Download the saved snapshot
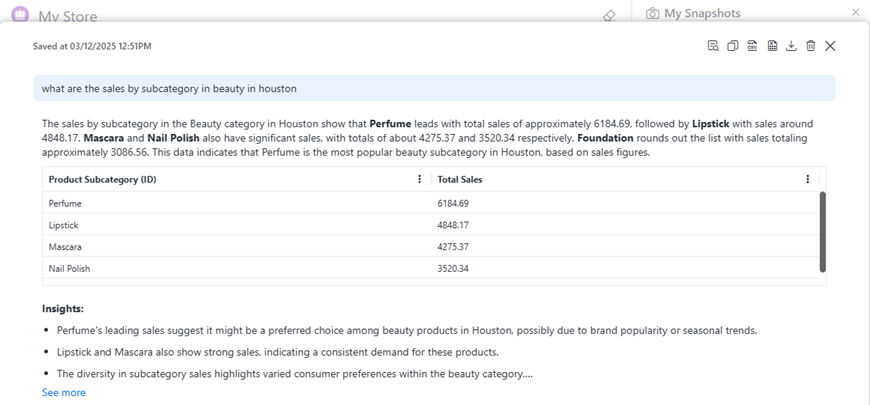Screen dimensions: 870x405 click(791, 46)
